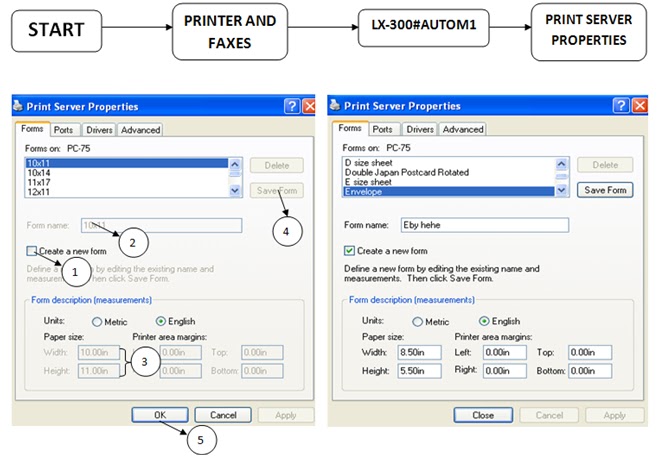Image resolution: width=664 pixels, height=463 pixels.
Task: Click Apply button in right dialog
Action: click(x=614, y=415)
